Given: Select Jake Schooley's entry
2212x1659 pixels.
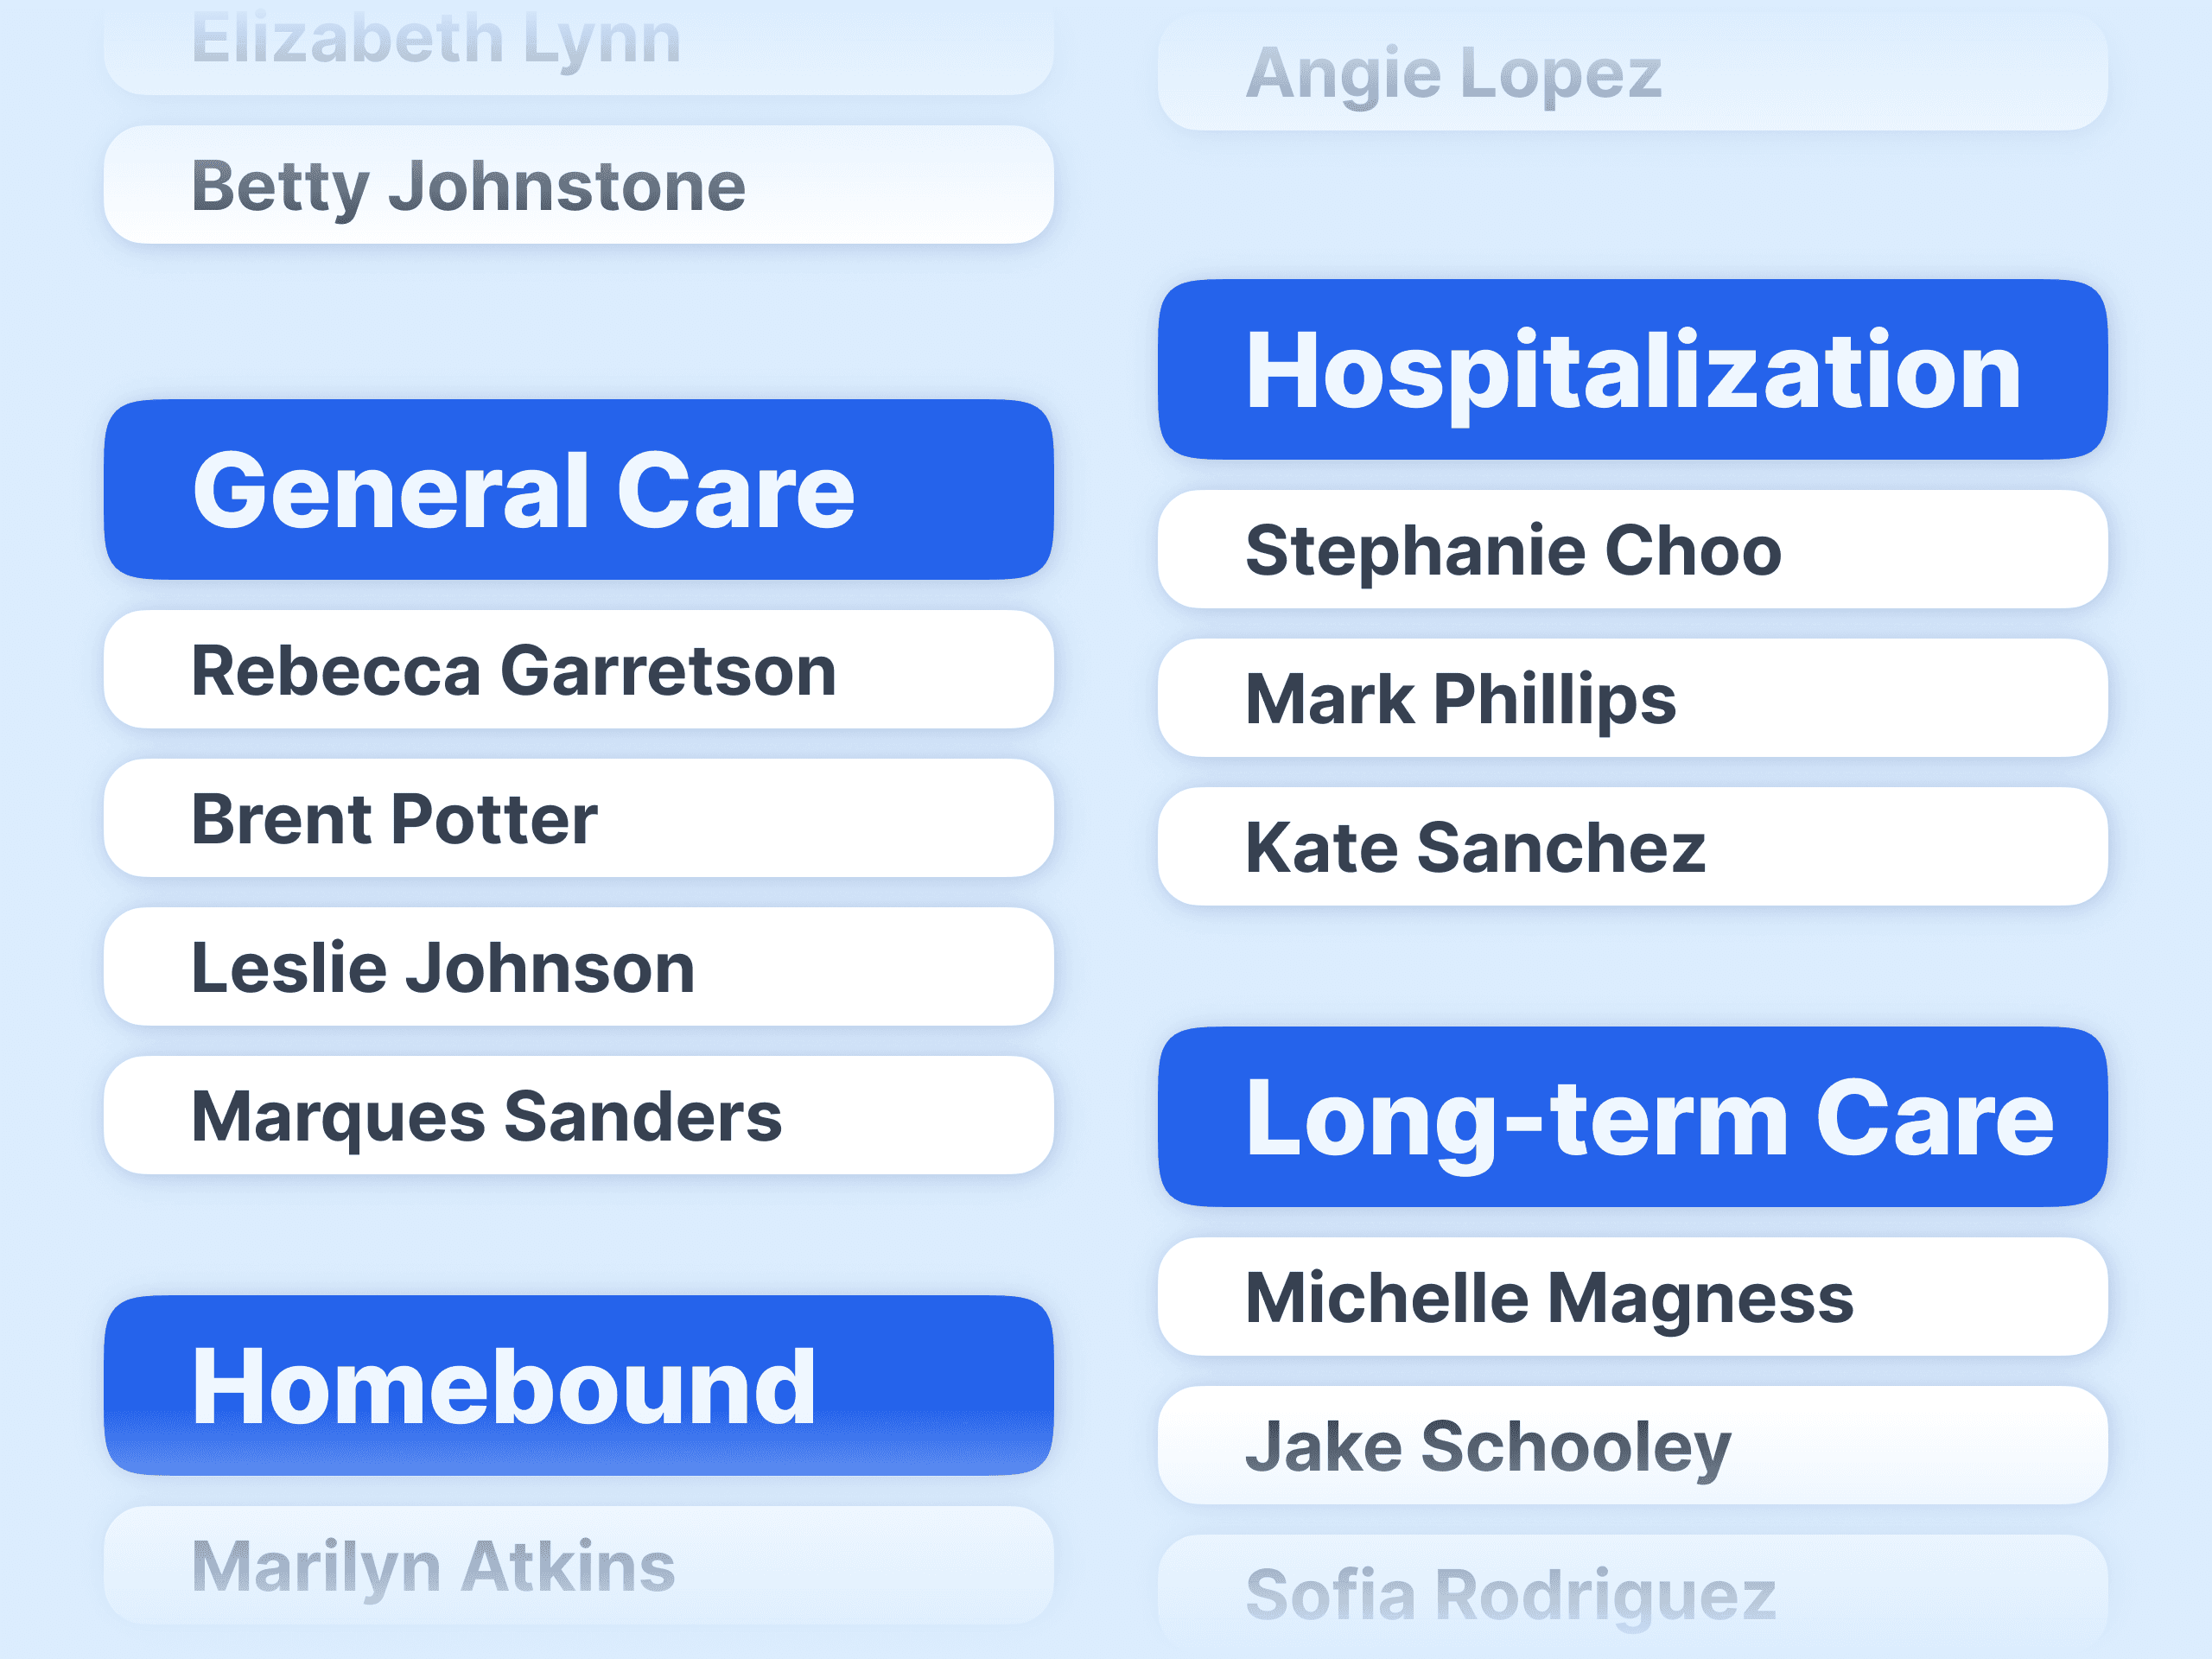Looking at the screenshot, I should 1632,1445.
